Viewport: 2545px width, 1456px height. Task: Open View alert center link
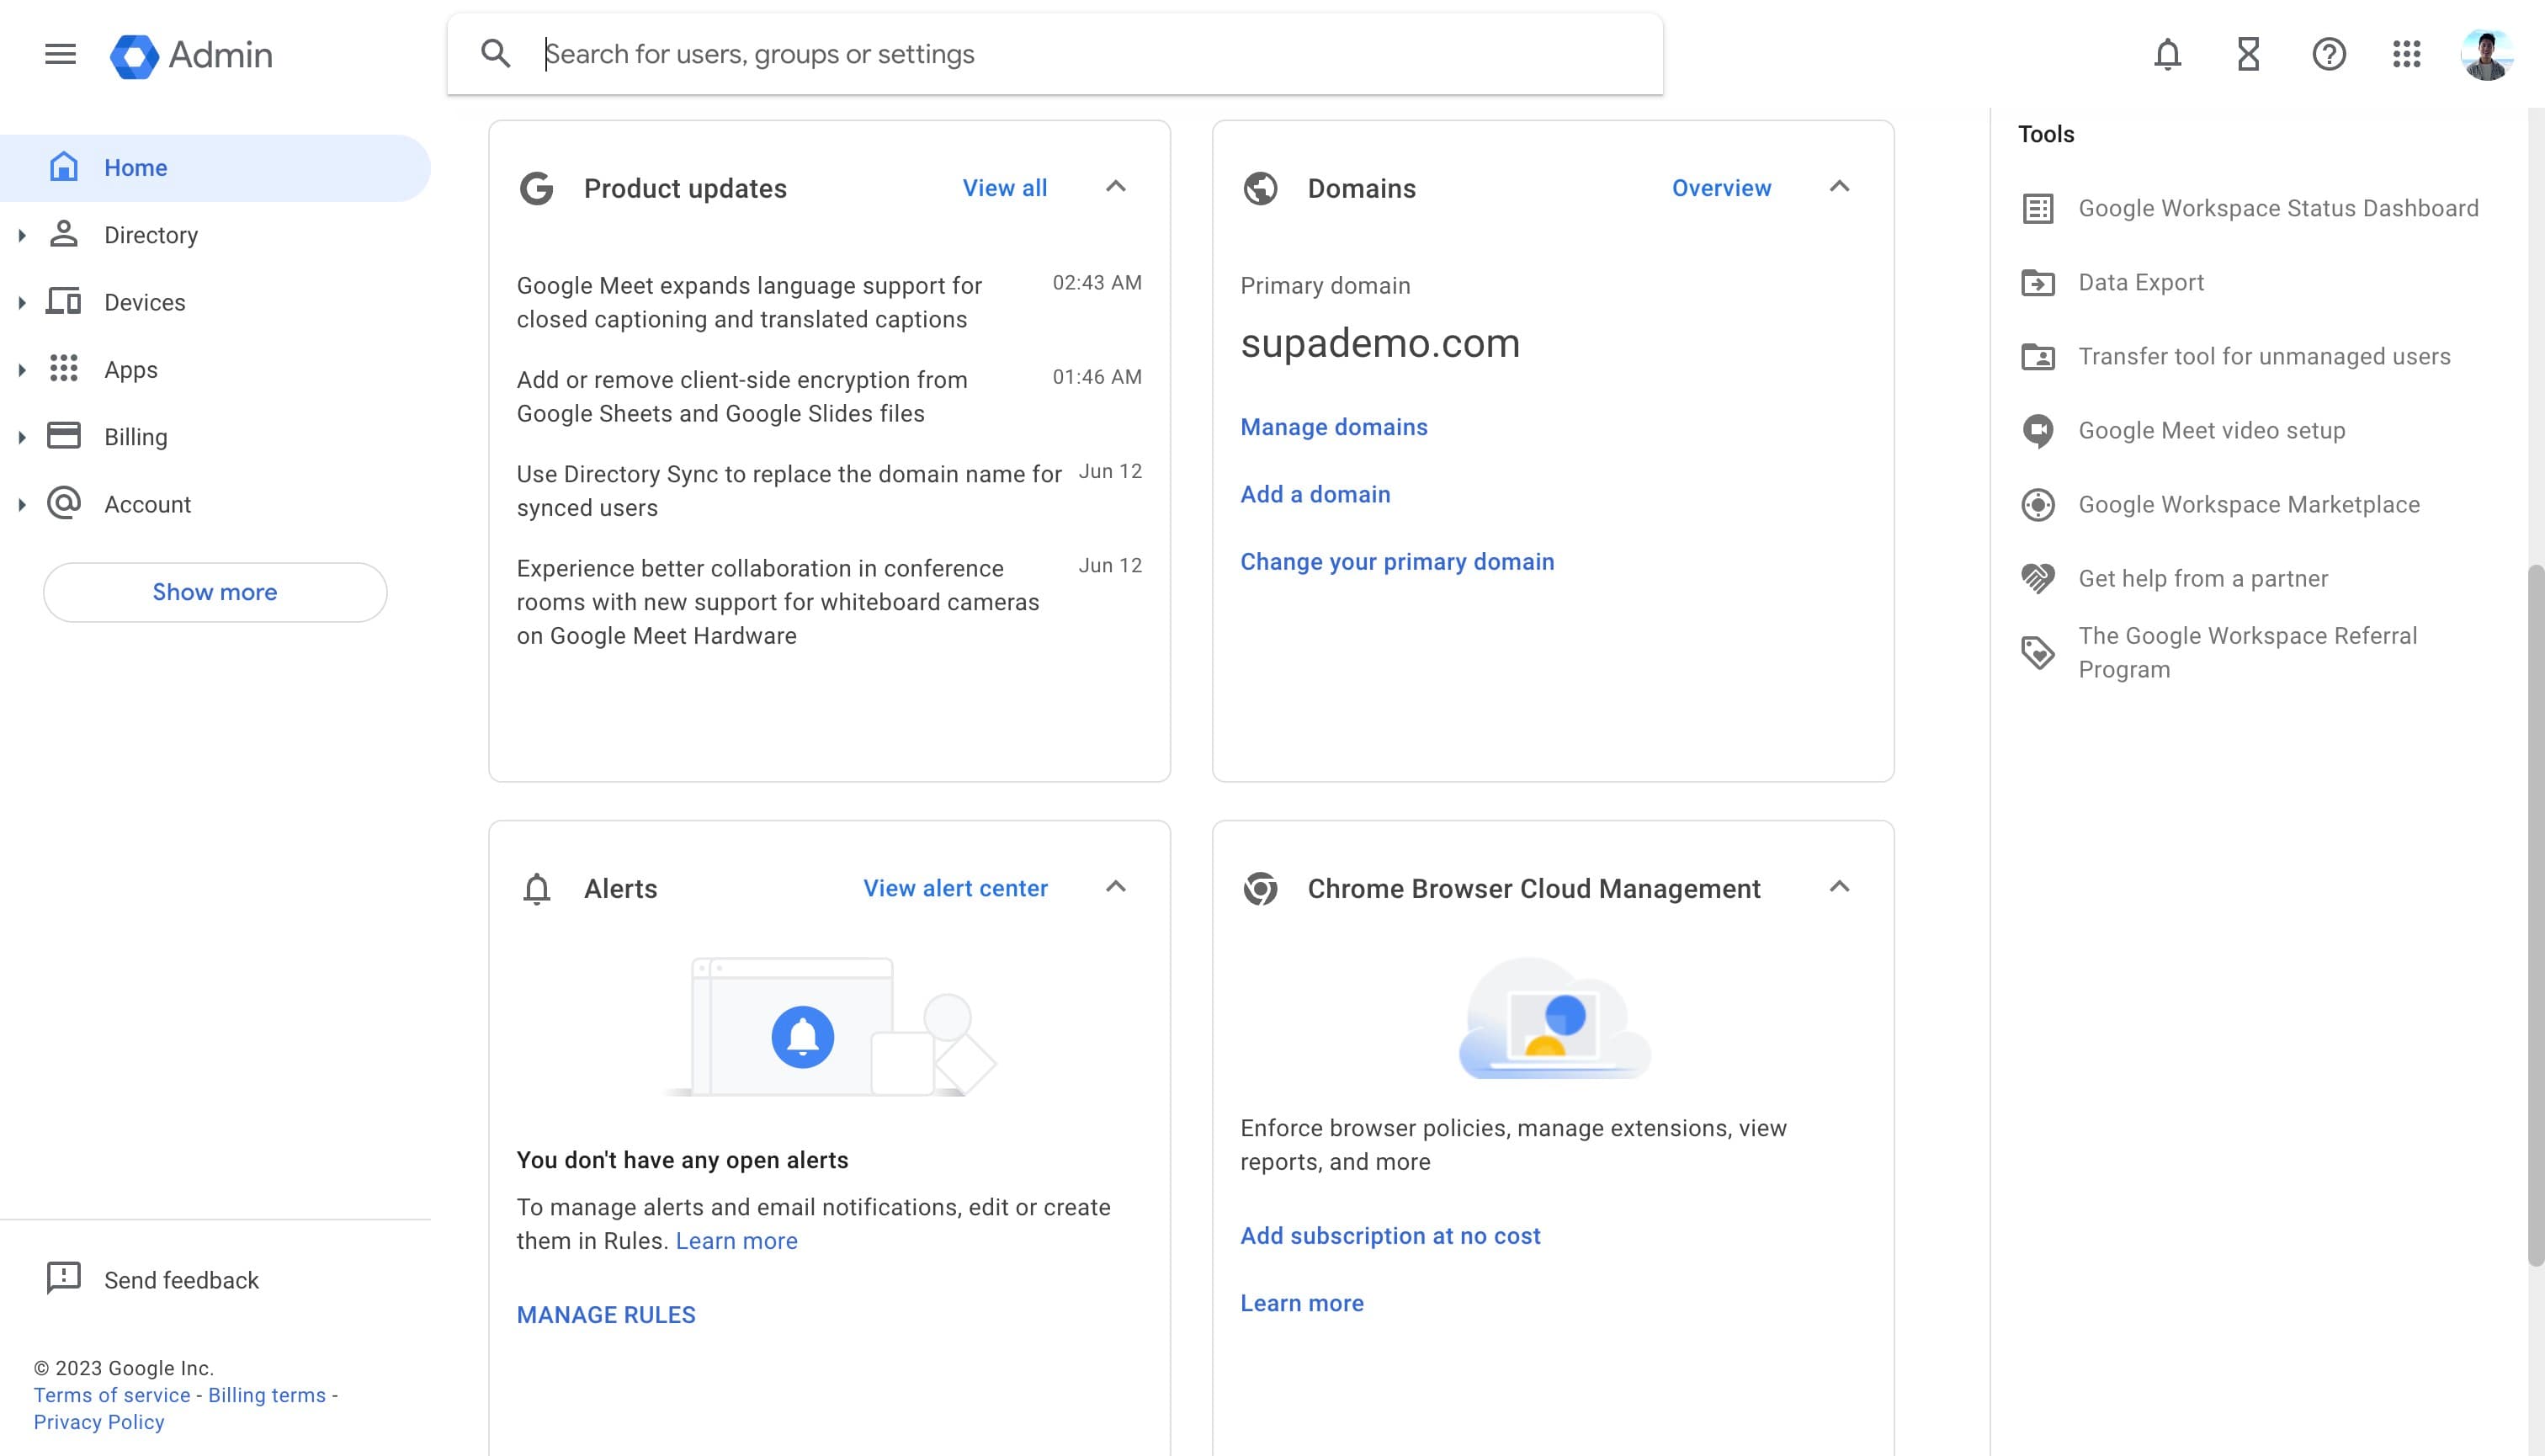point(955,888)
